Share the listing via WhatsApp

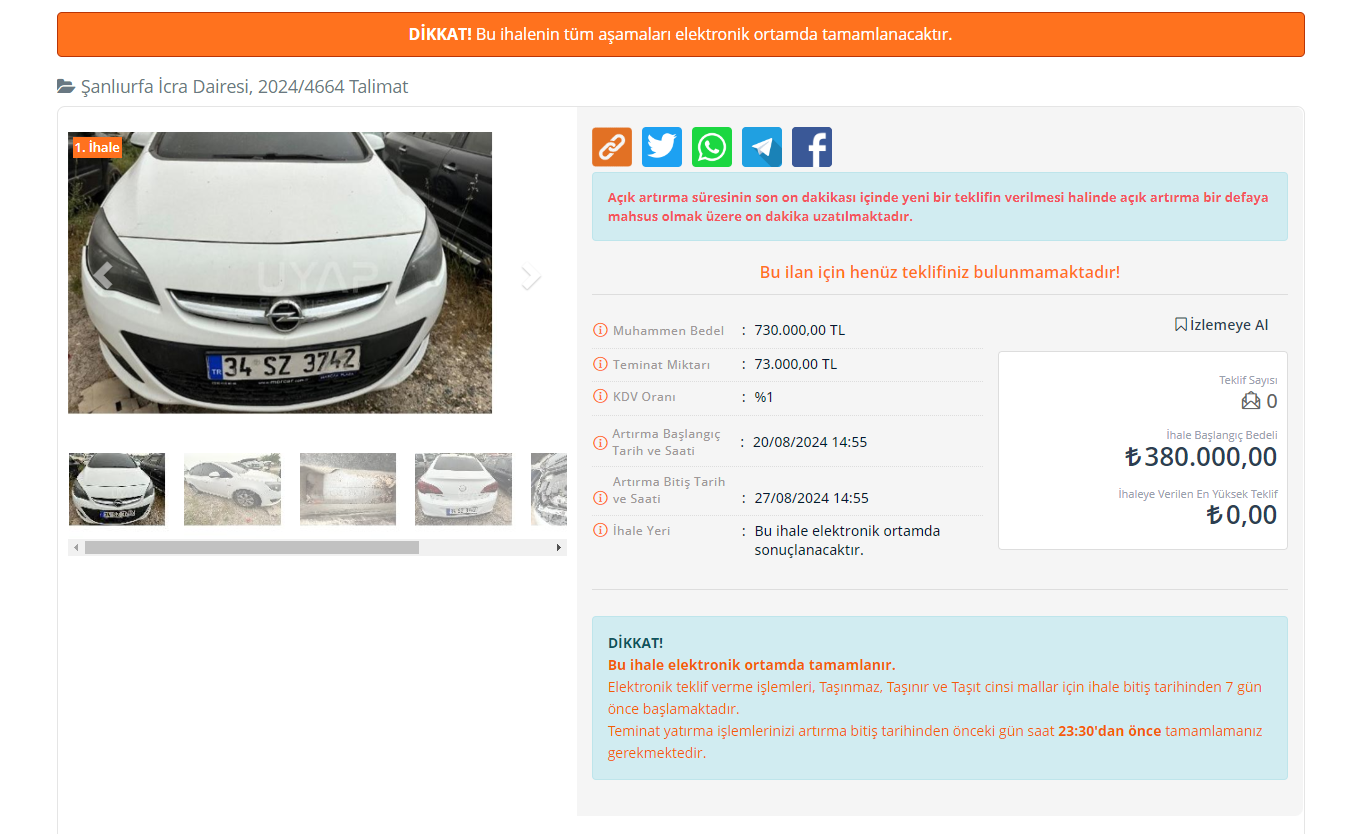(711, 147)
